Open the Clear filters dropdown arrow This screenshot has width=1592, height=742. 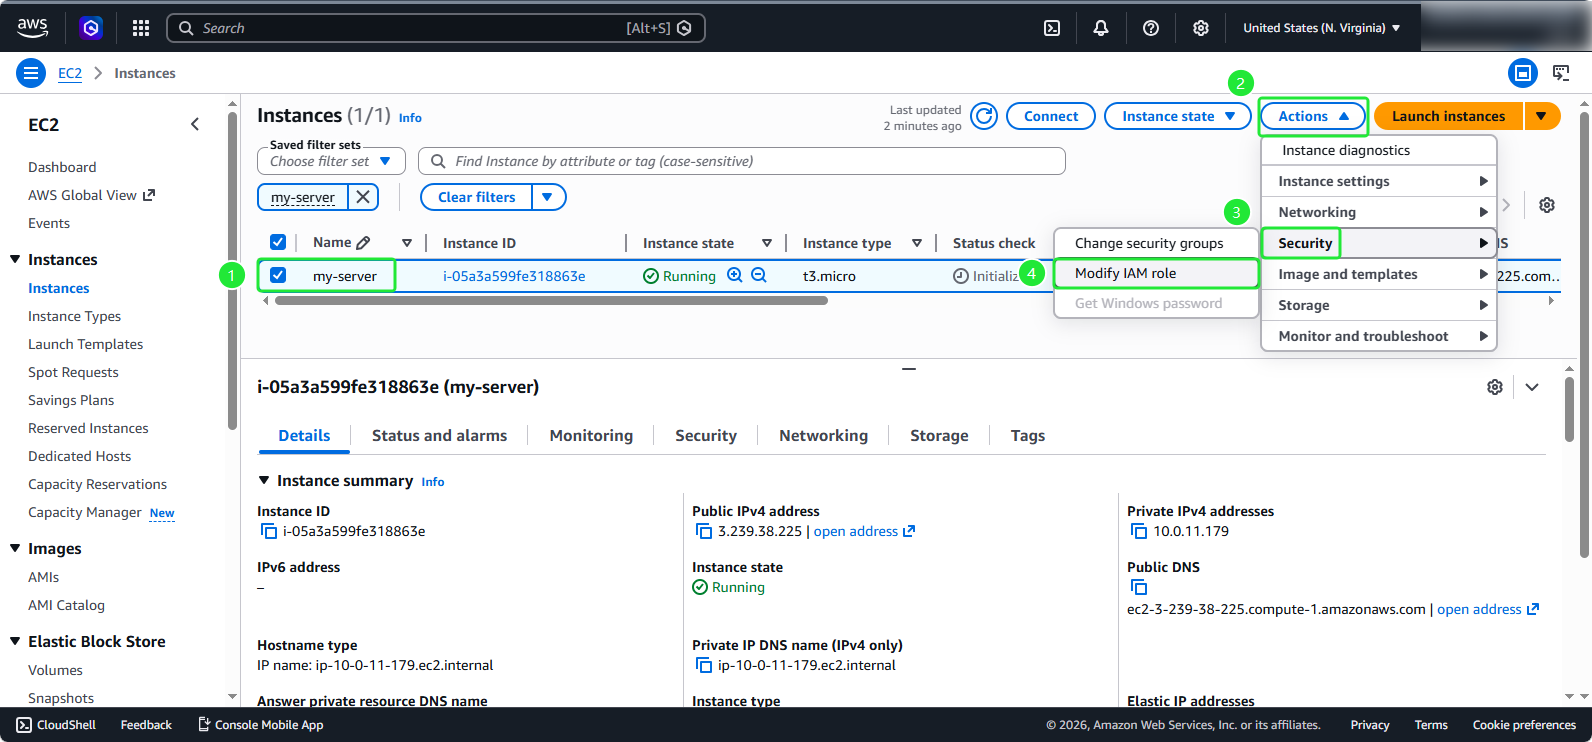point(548,197)
